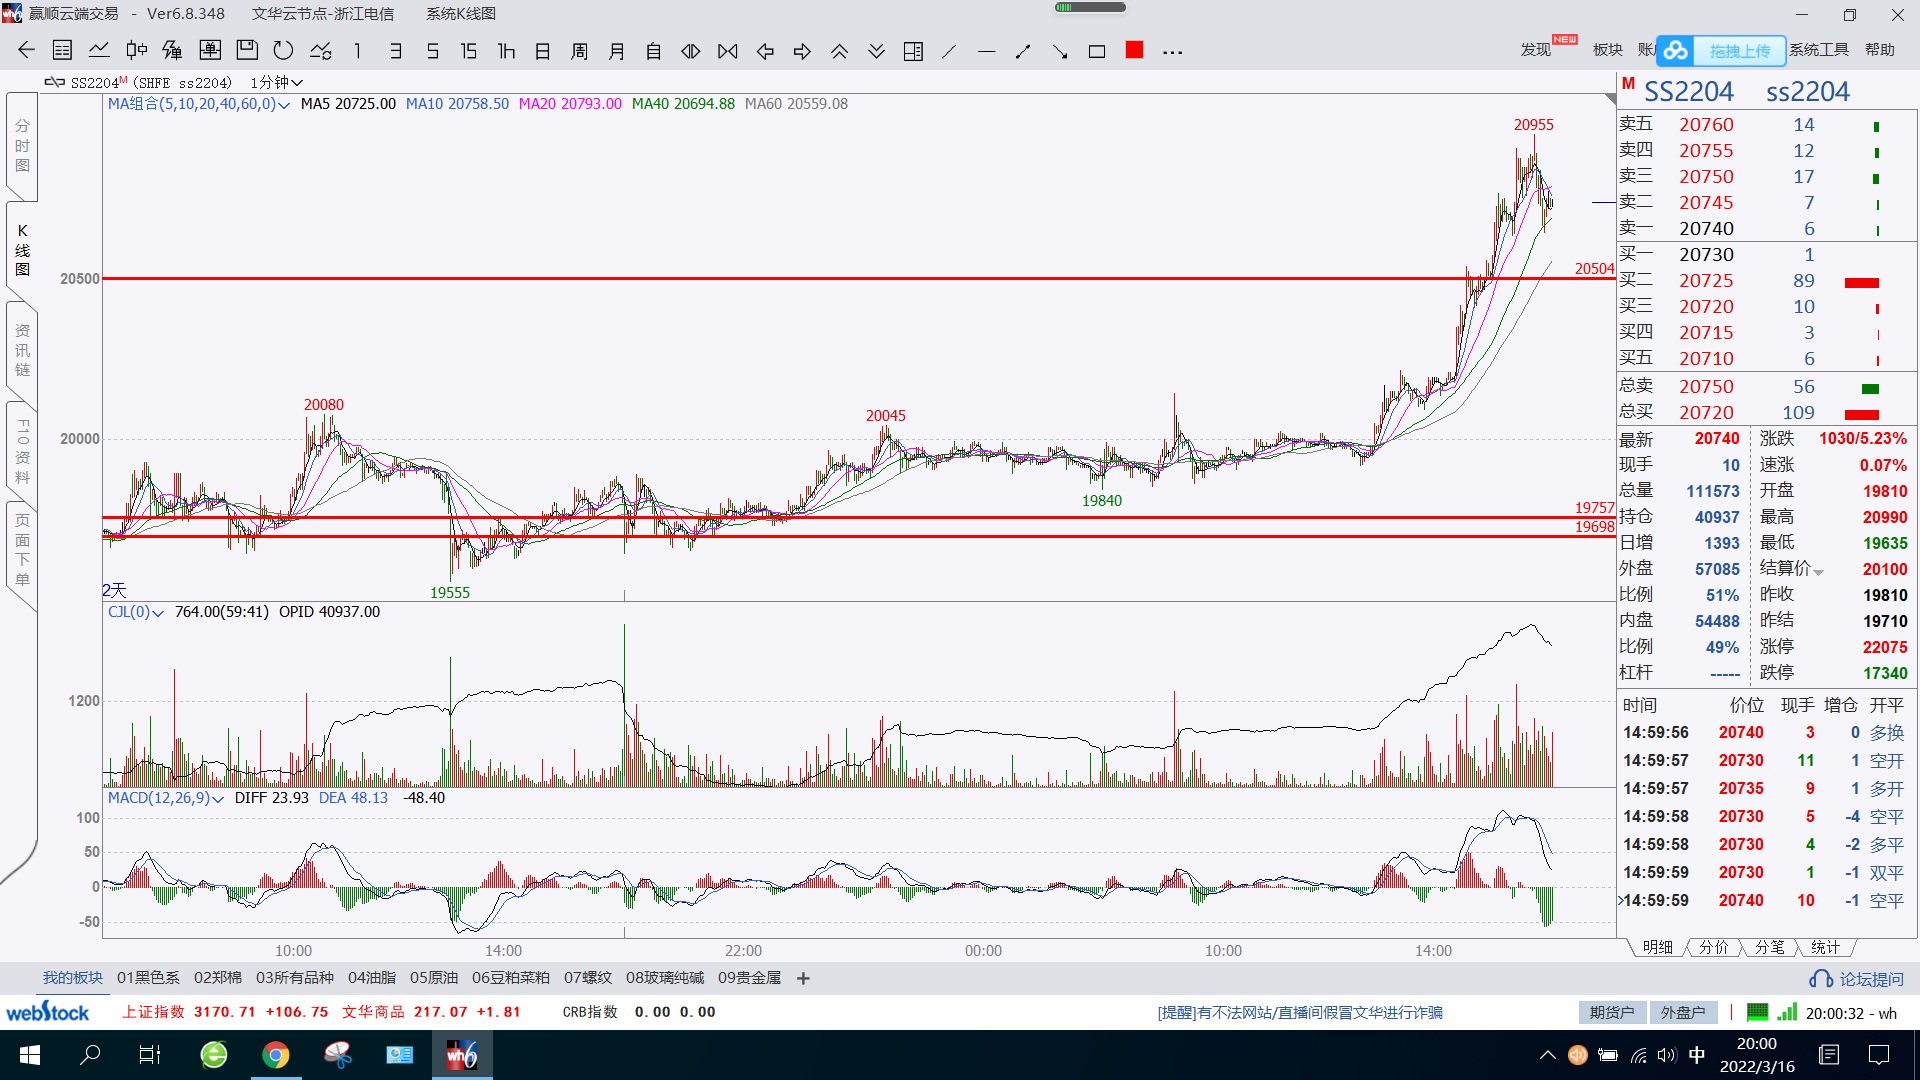The height and width of the screenshot is (1080, 1920).
Task: Click the back arrow toolbar icon
Action: tap(26, 51)
